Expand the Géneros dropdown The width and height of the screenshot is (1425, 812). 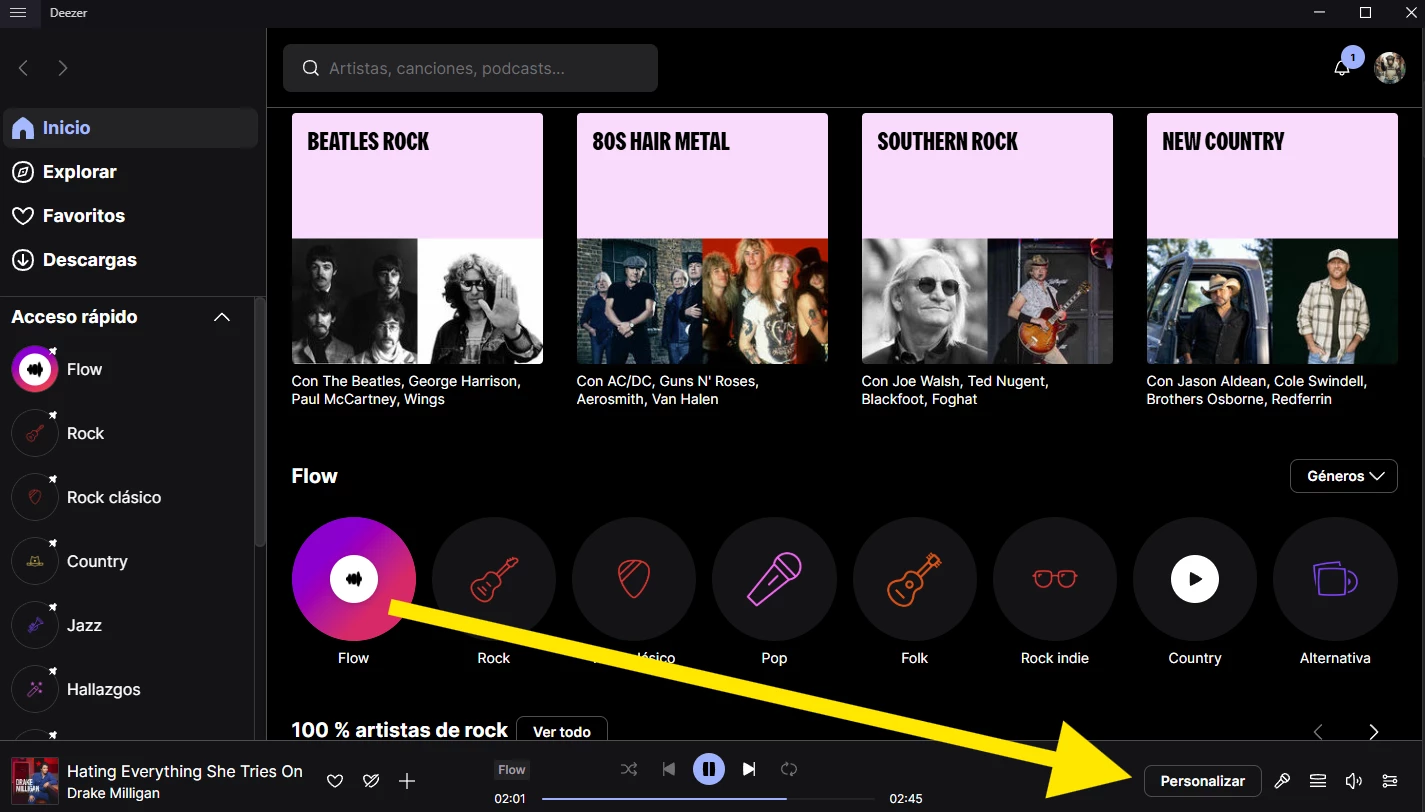pos(1344,476)
